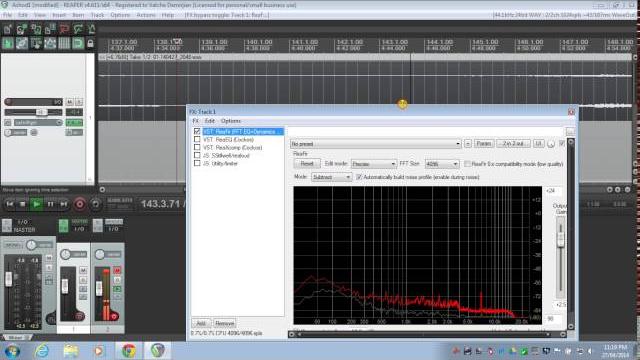
Task: Click the preset plus button
Action: pyautogui.click(x=468, y=144)
